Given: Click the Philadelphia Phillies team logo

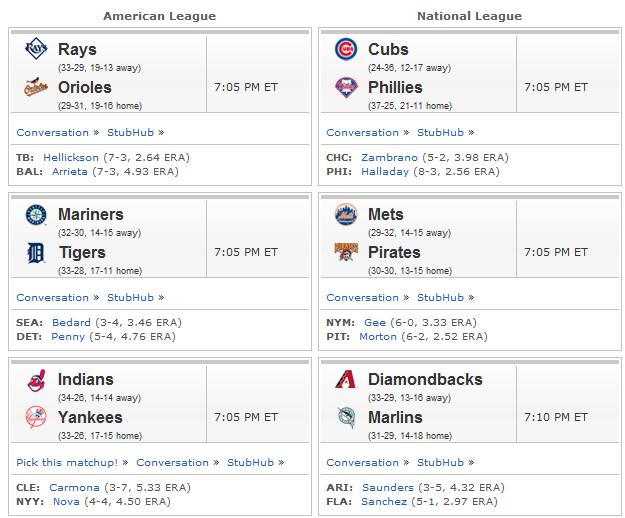Looking at the screenshot, I should [x=346, y=87].
